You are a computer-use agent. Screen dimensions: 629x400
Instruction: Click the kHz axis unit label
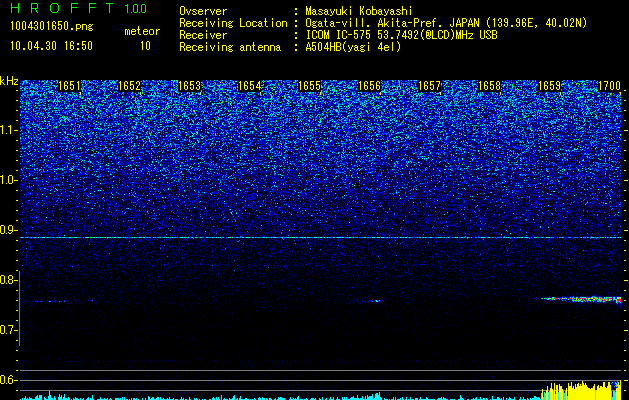[x=9, y=81]
